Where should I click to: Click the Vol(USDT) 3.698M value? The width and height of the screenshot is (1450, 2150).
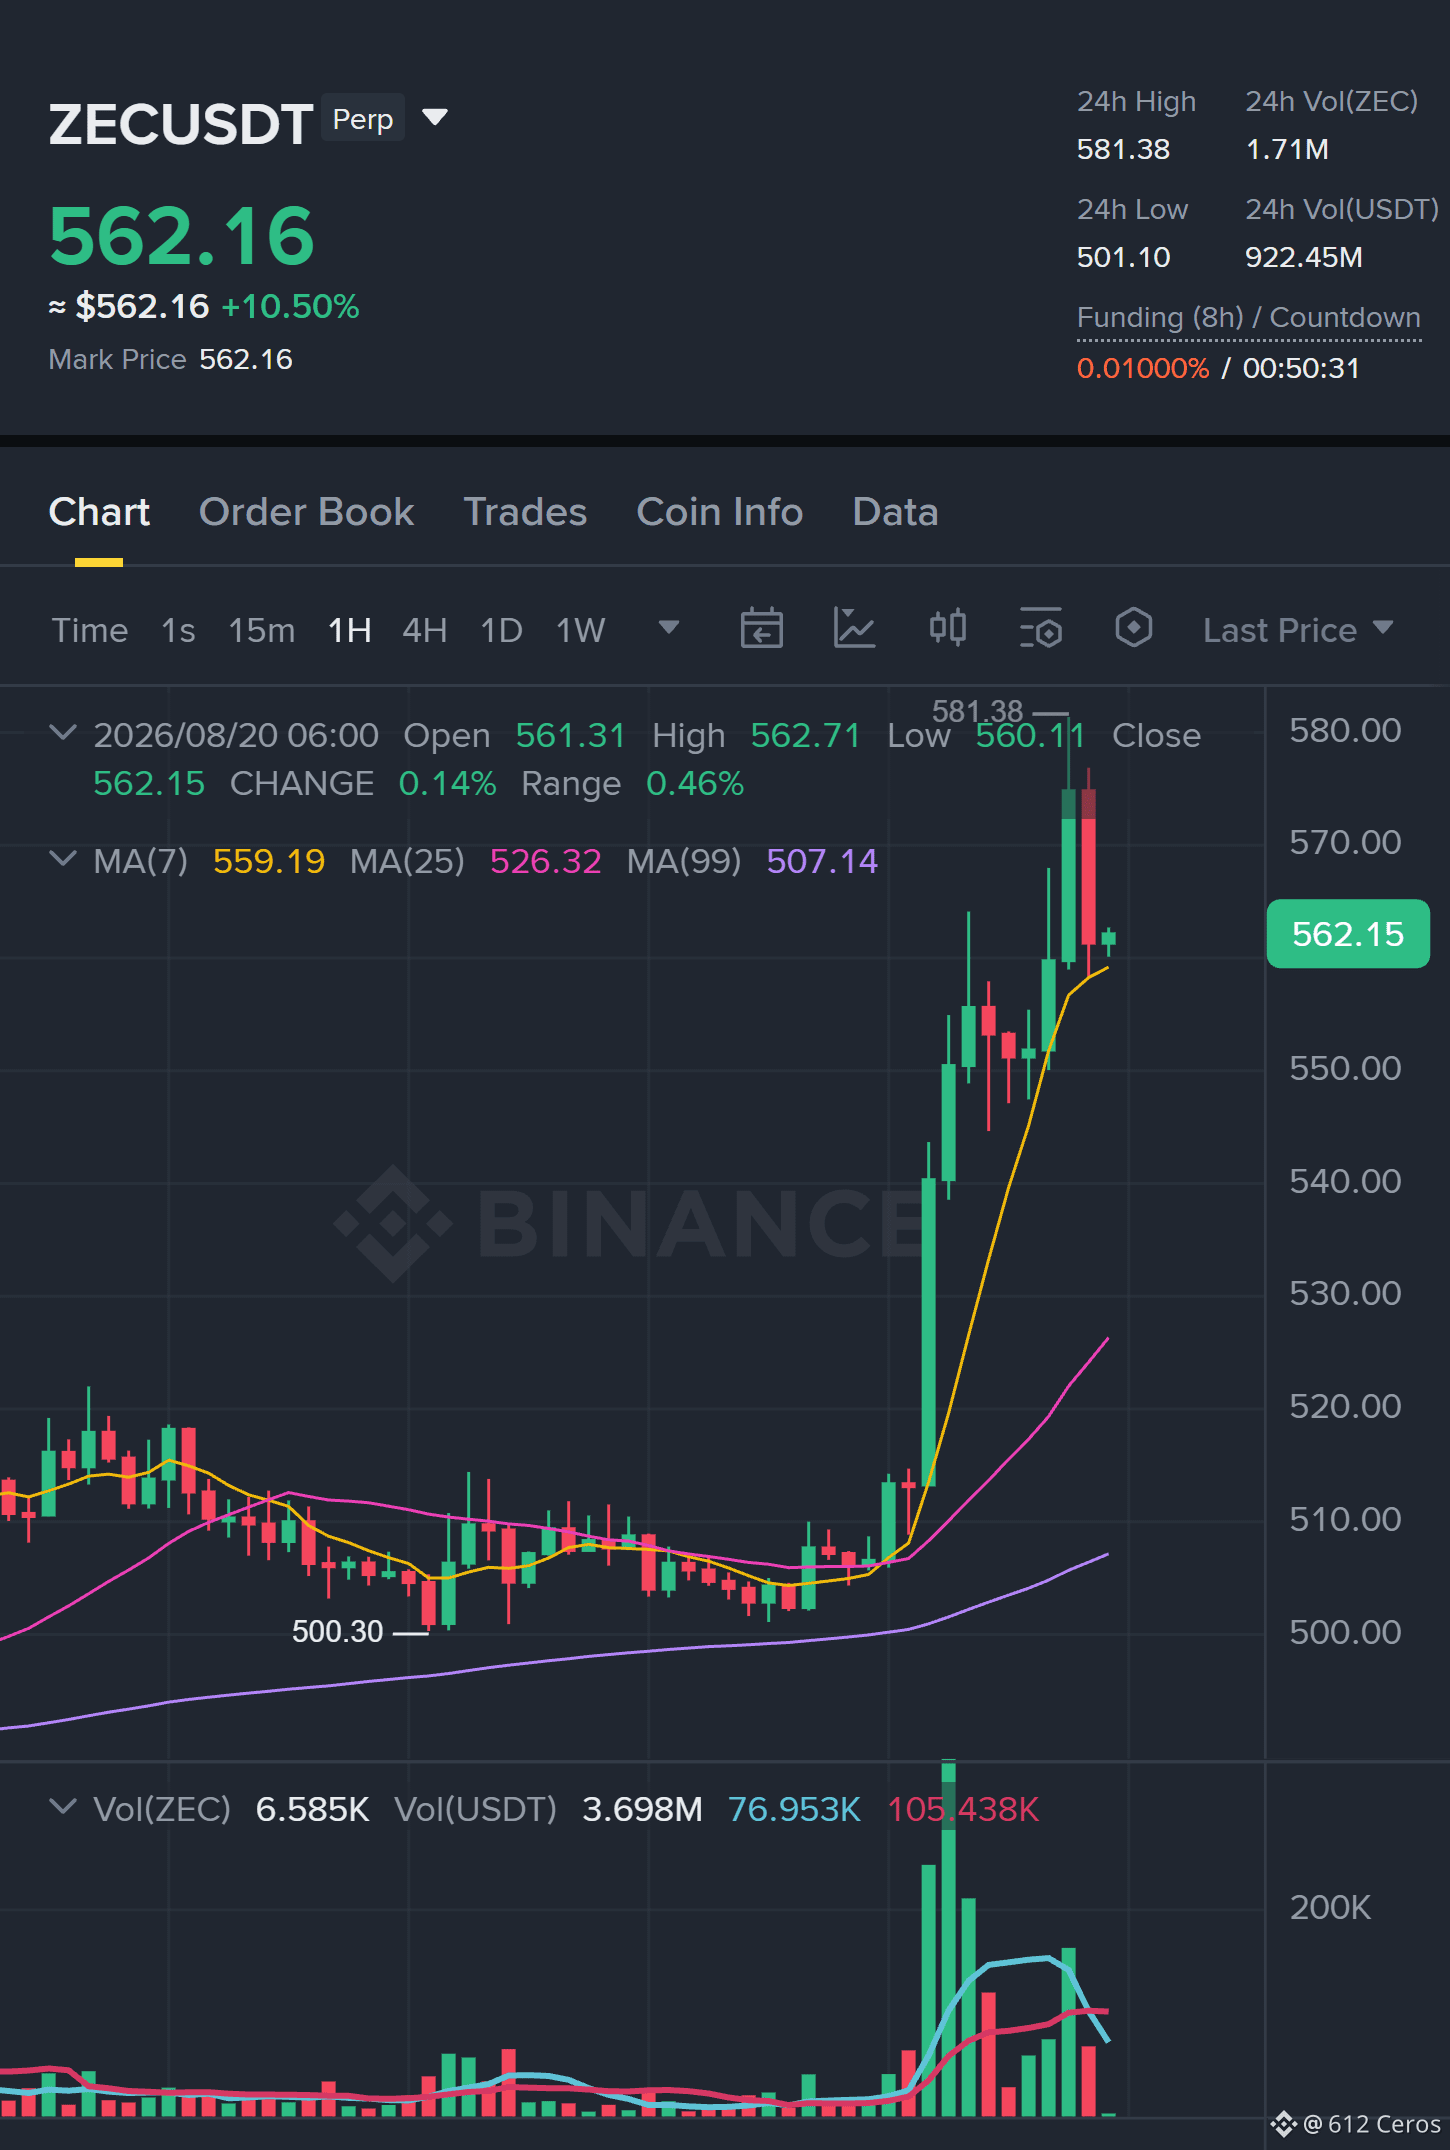(x=642, y=1809)
